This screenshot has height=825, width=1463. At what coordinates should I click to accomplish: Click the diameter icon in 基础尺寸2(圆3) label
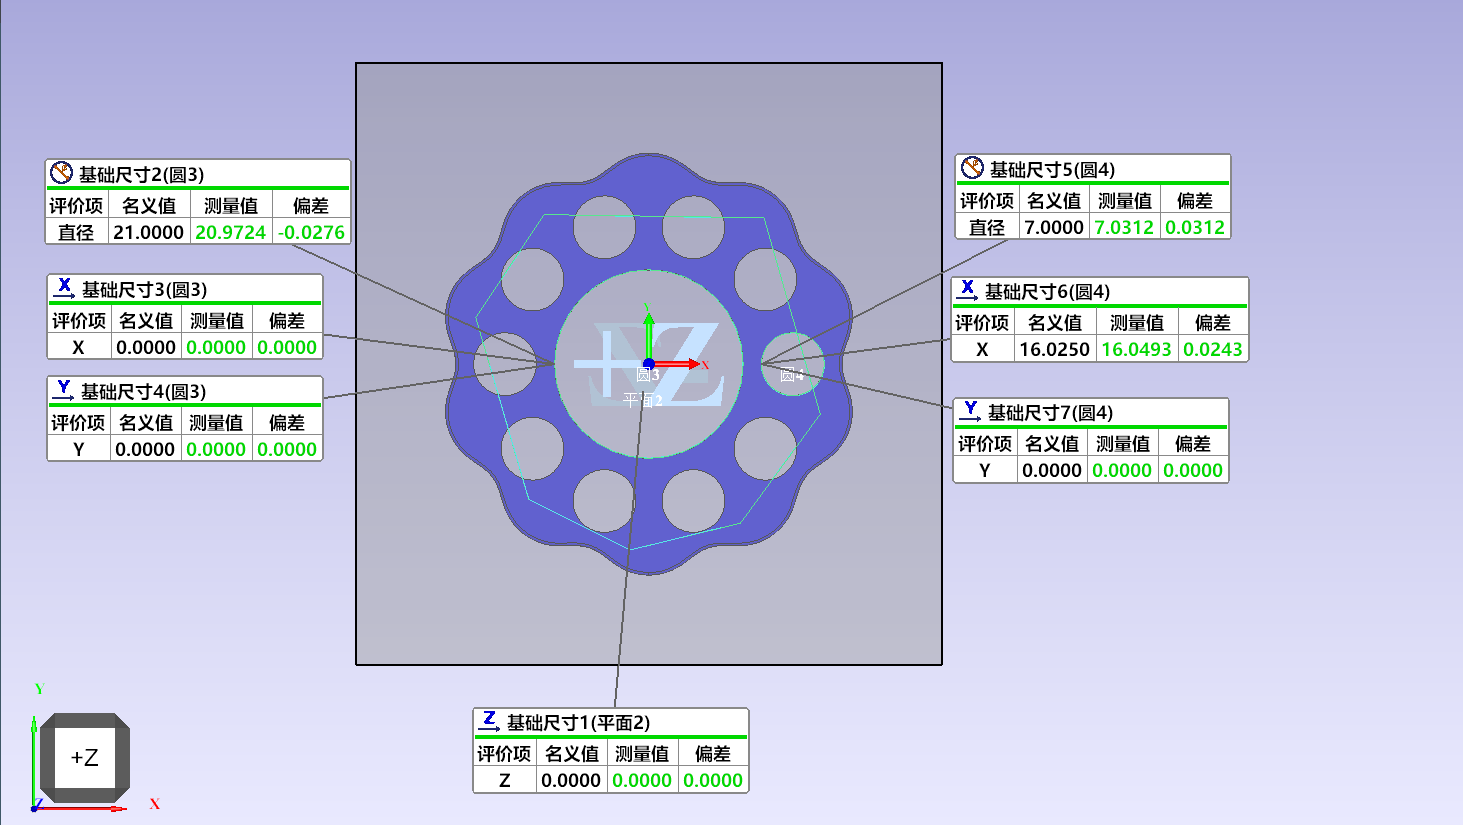62,173
